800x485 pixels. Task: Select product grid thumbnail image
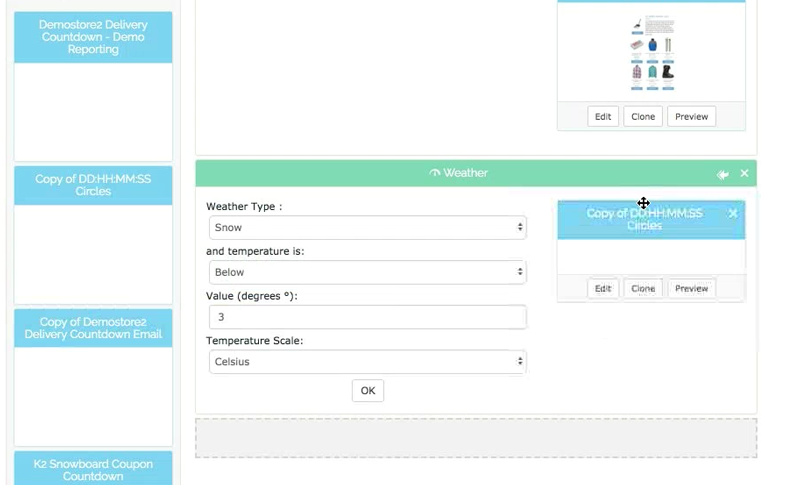(x=653, y=53)
